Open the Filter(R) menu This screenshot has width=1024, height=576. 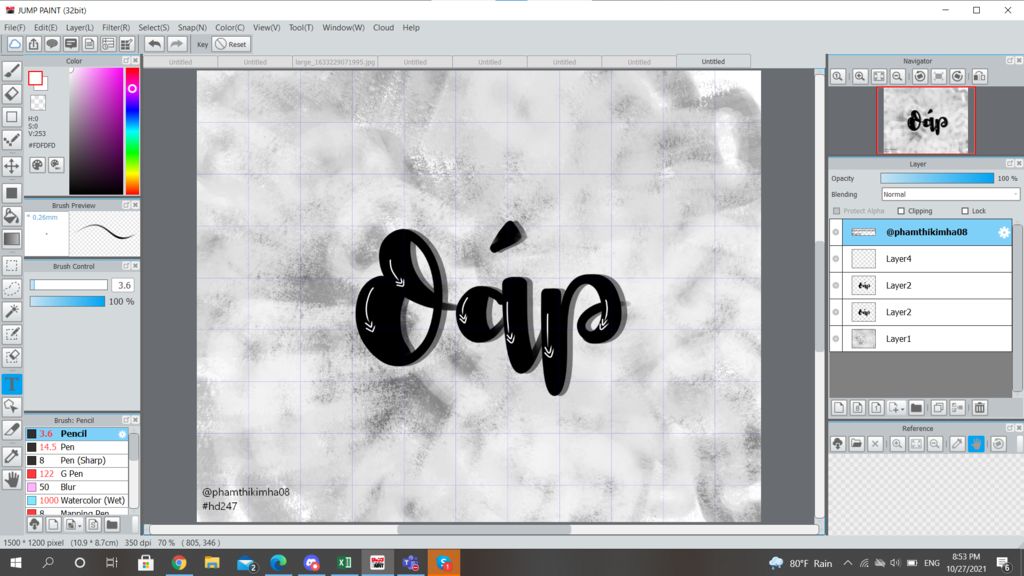(x=116, y=27)
